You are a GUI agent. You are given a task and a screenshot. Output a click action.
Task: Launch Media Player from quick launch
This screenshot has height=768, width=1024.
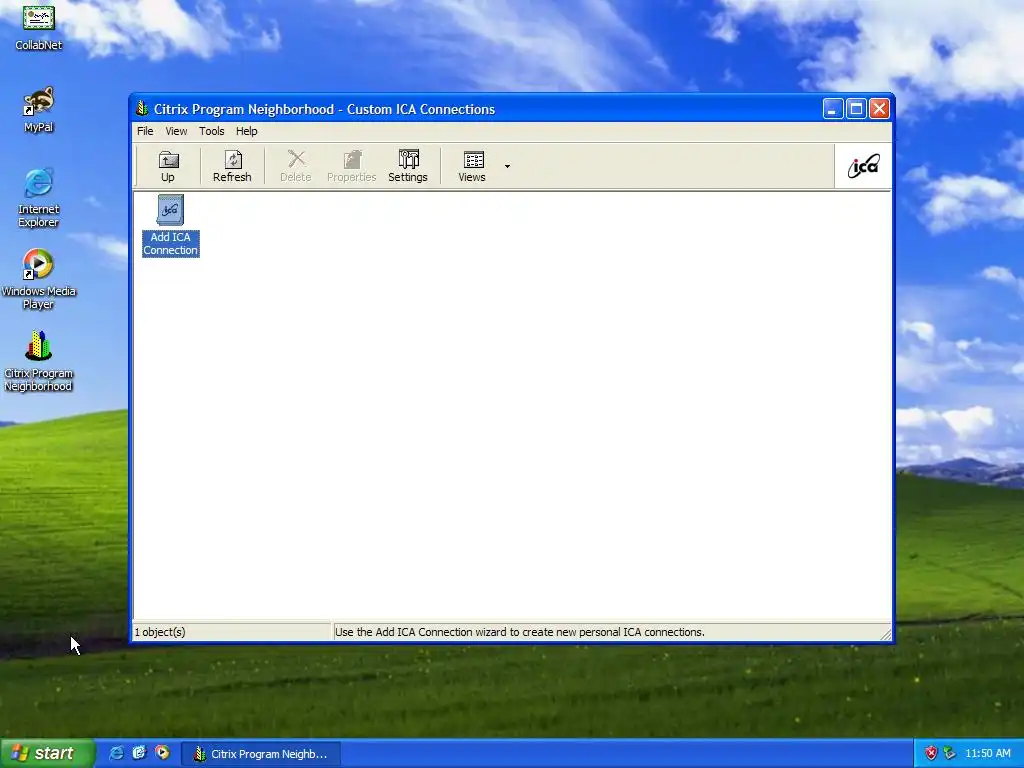(x=162, y=753)
